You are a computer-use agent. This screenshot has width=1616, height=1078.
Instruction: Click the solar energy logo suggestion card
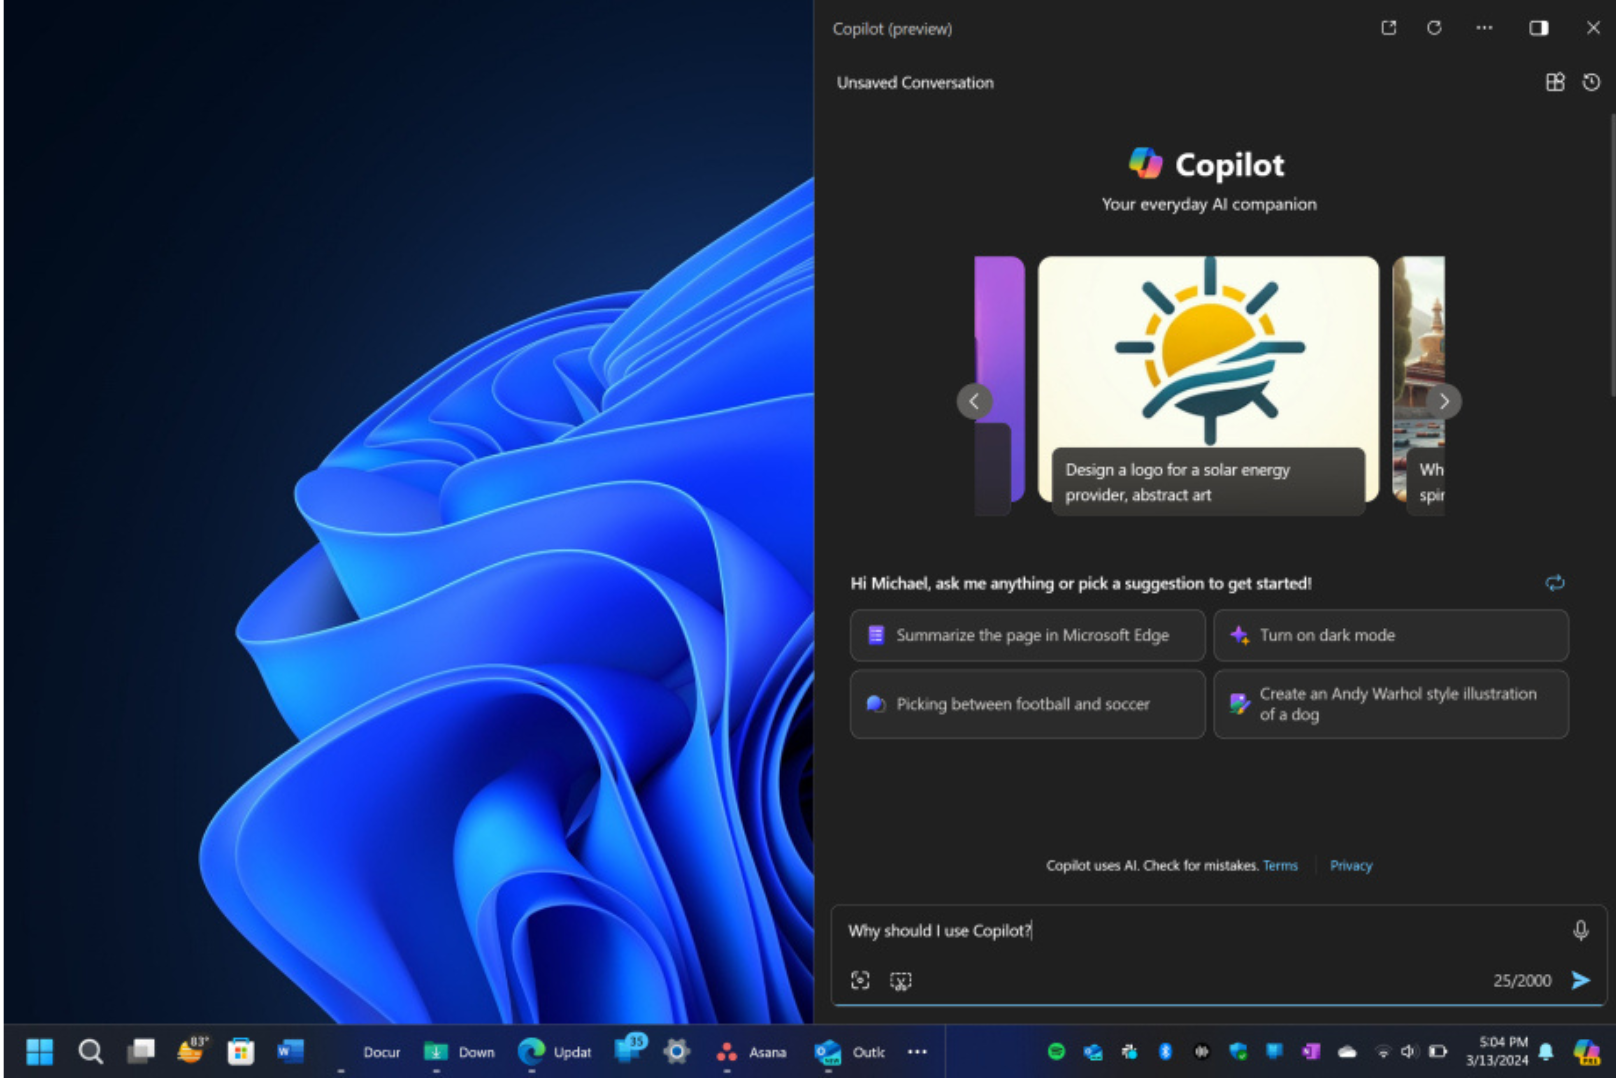coord(1208,360)
